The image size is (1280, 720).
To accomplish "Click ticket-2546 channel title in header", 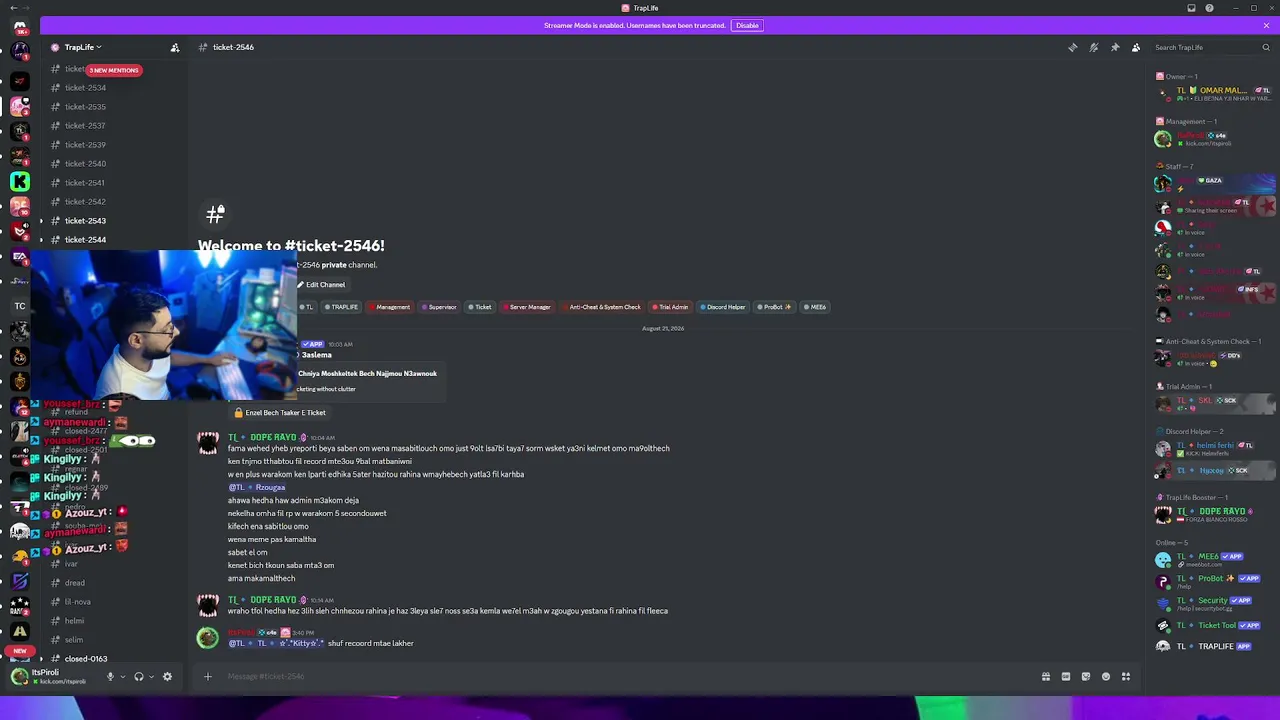I will (232, 47).
